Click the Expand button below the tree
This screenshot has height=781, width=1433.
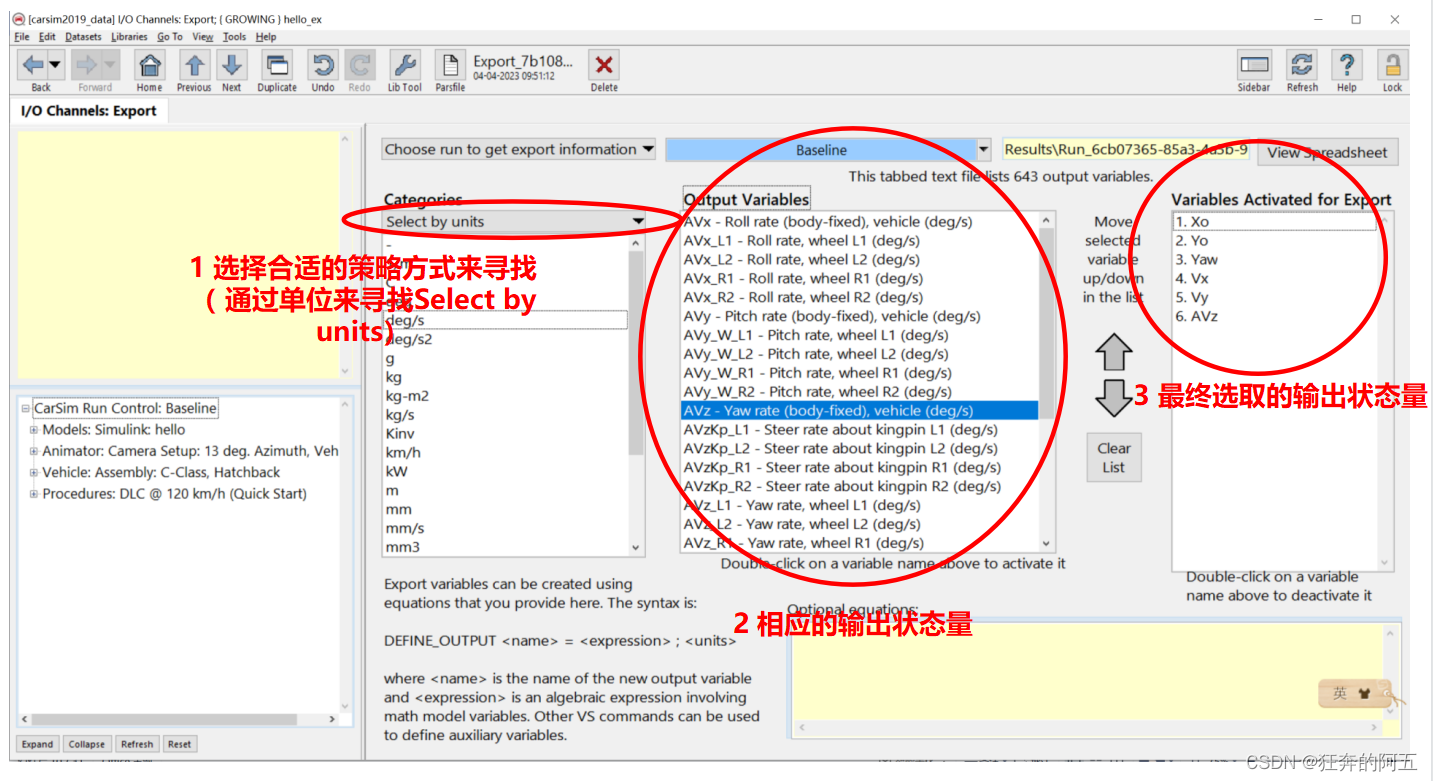click(37, 744)
